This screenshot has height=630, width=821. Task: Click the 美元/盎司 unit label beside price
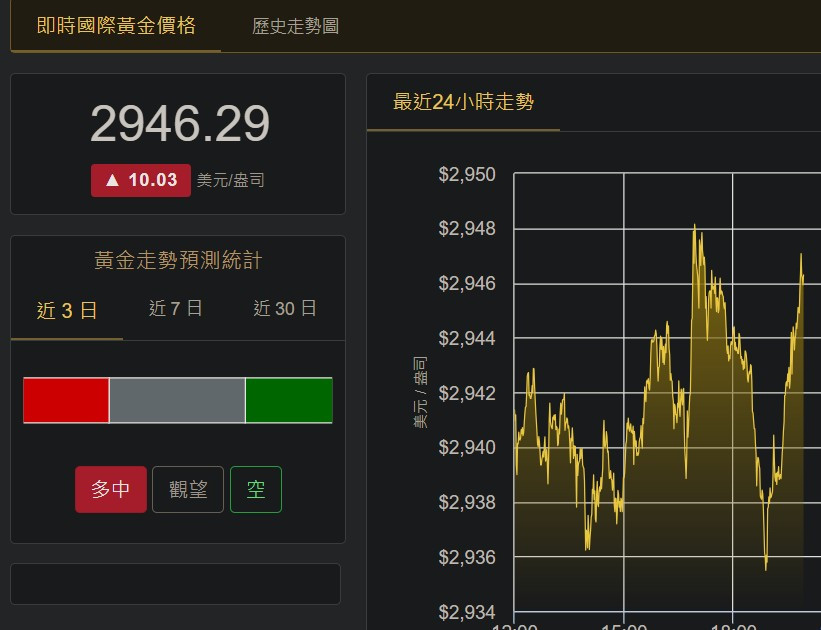pyautogui.click(x=231, y=181)
